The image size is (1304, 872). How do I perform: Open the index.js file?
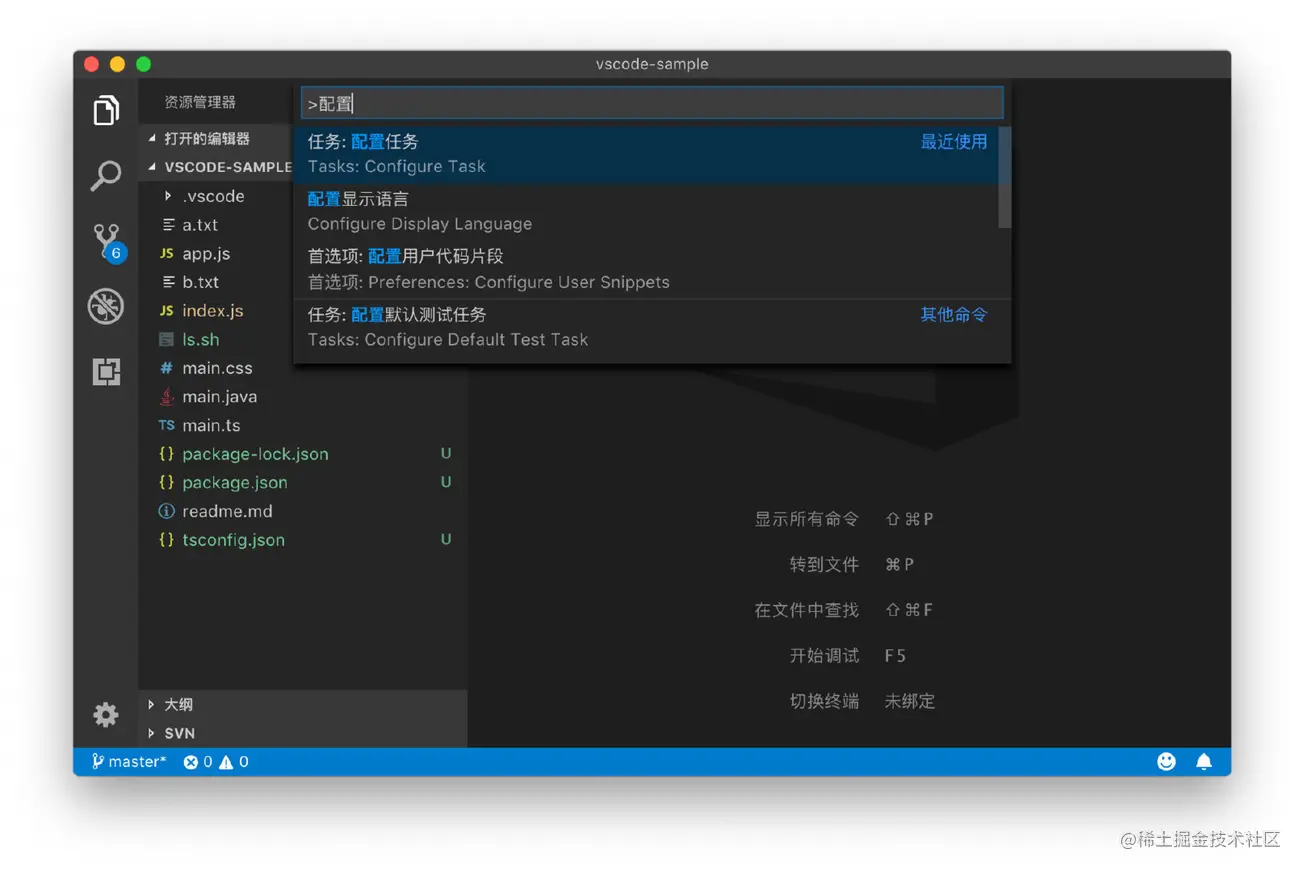point(212,311)
